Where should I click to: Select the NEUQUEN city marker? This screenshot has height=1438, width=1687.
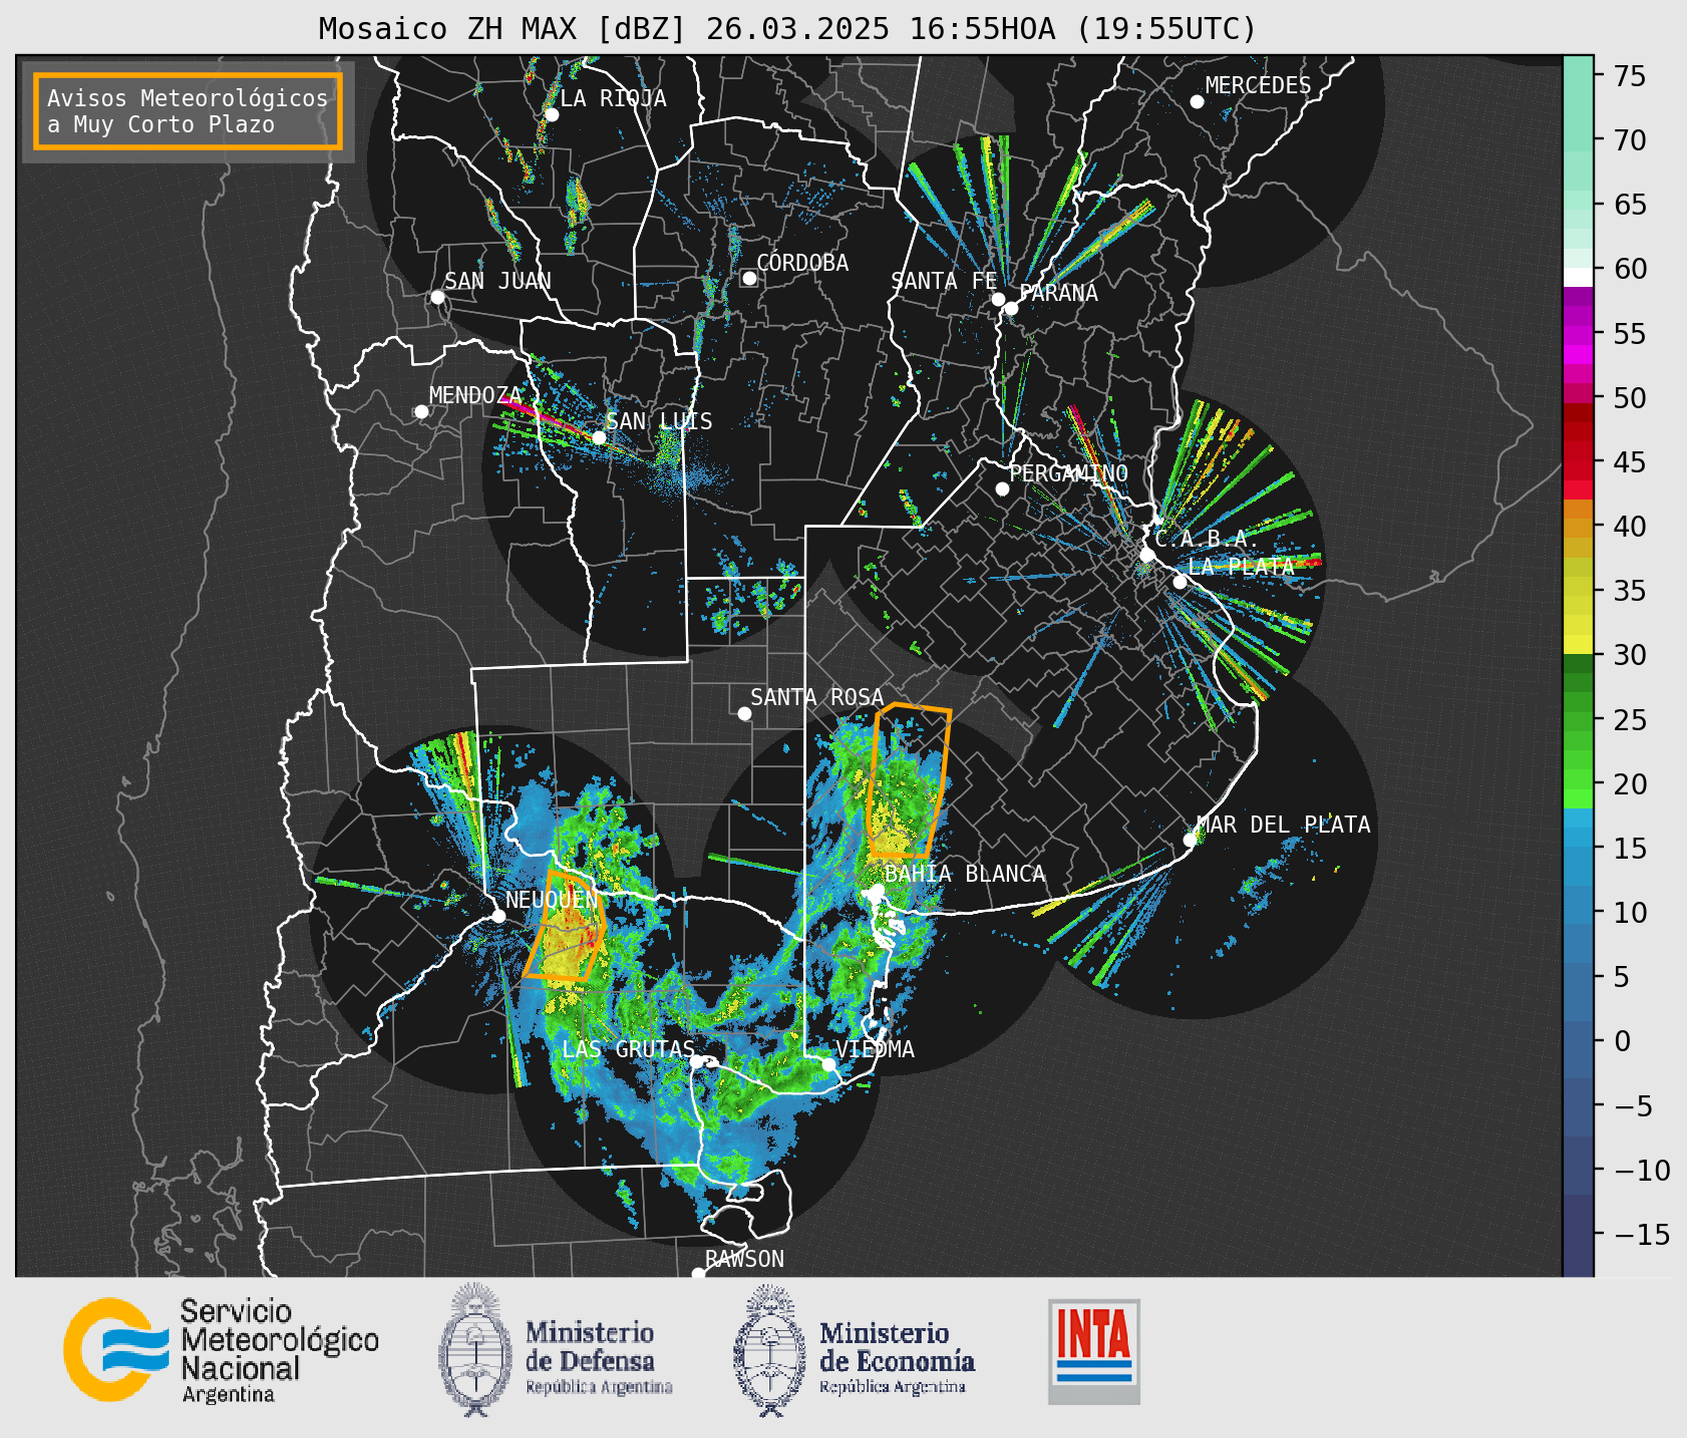coord(498,915)
